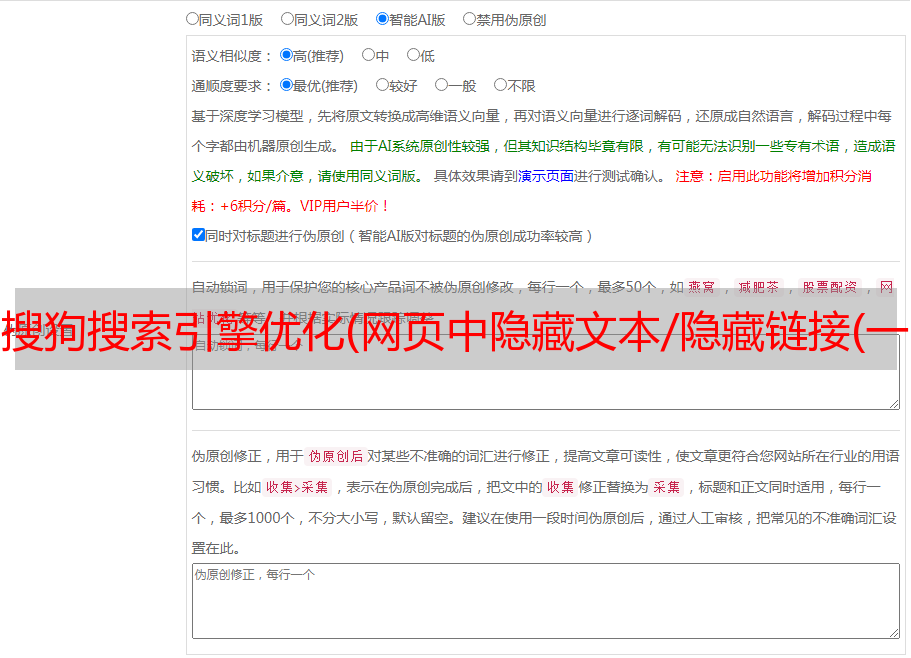Set 通顺度要求 to 较好
The image size is (911, 658).
(382, 85)
